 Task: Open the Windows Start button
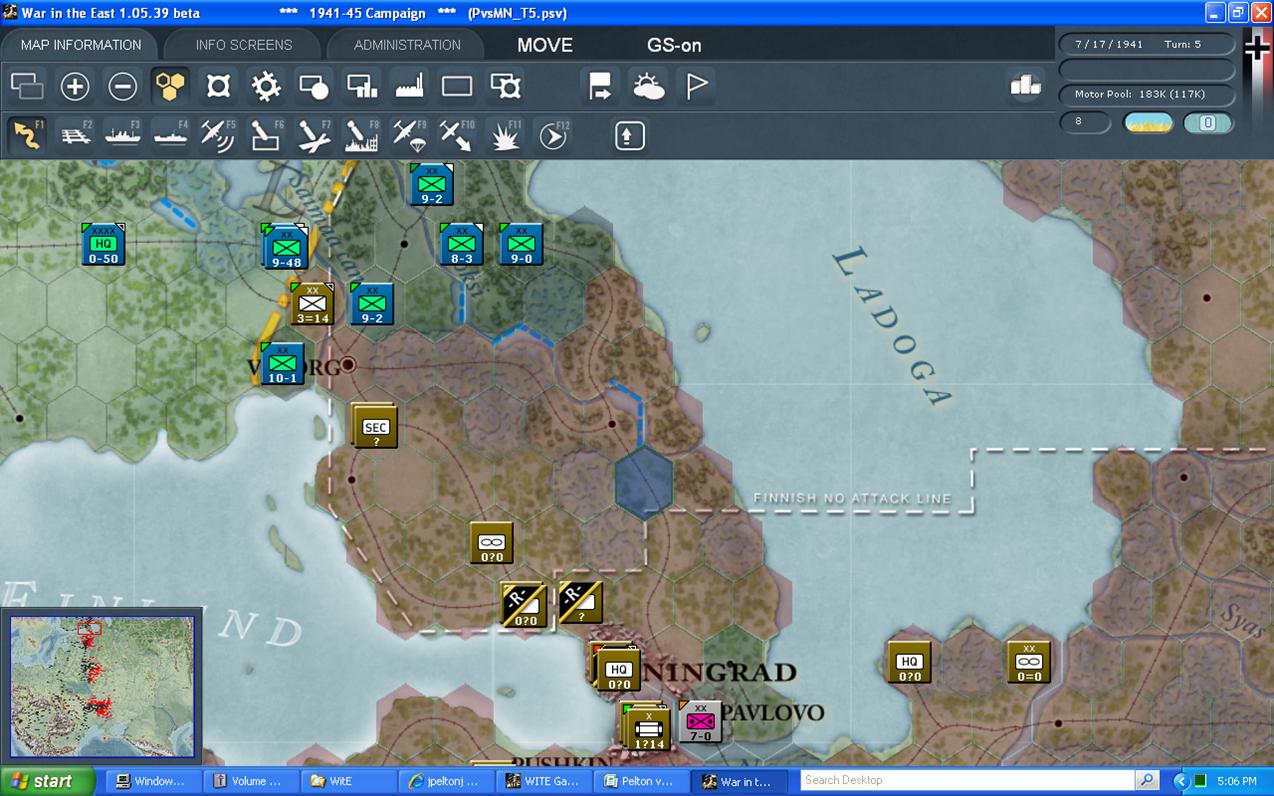47,781
